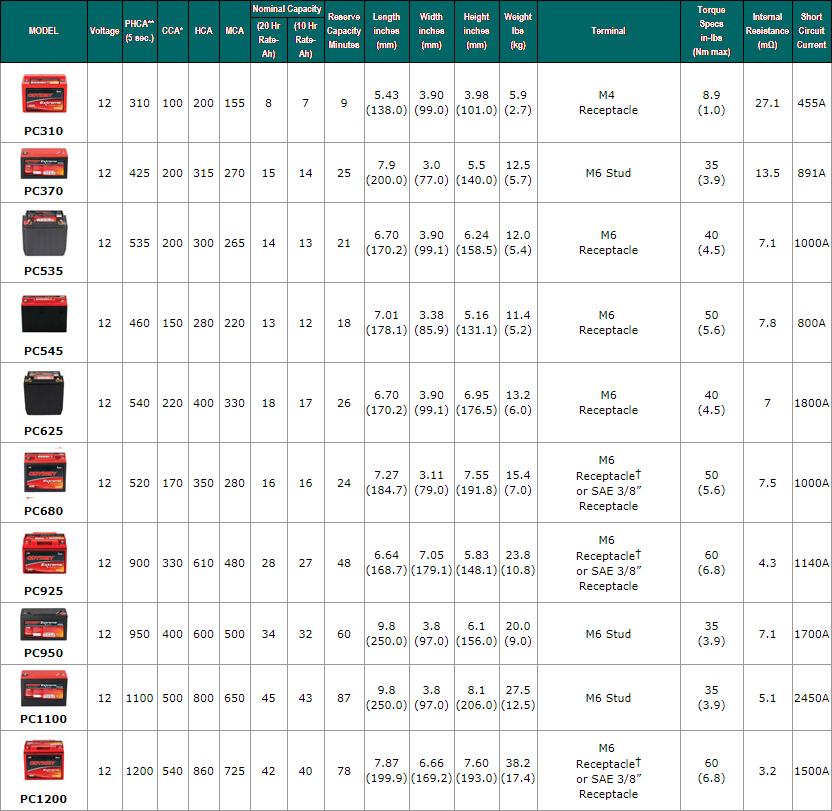Image resolution: width=832 pixels, height=811 pixels.
Task: Open the PC535 battery picture
Action: pyautogui.click(x=44, y=234)
